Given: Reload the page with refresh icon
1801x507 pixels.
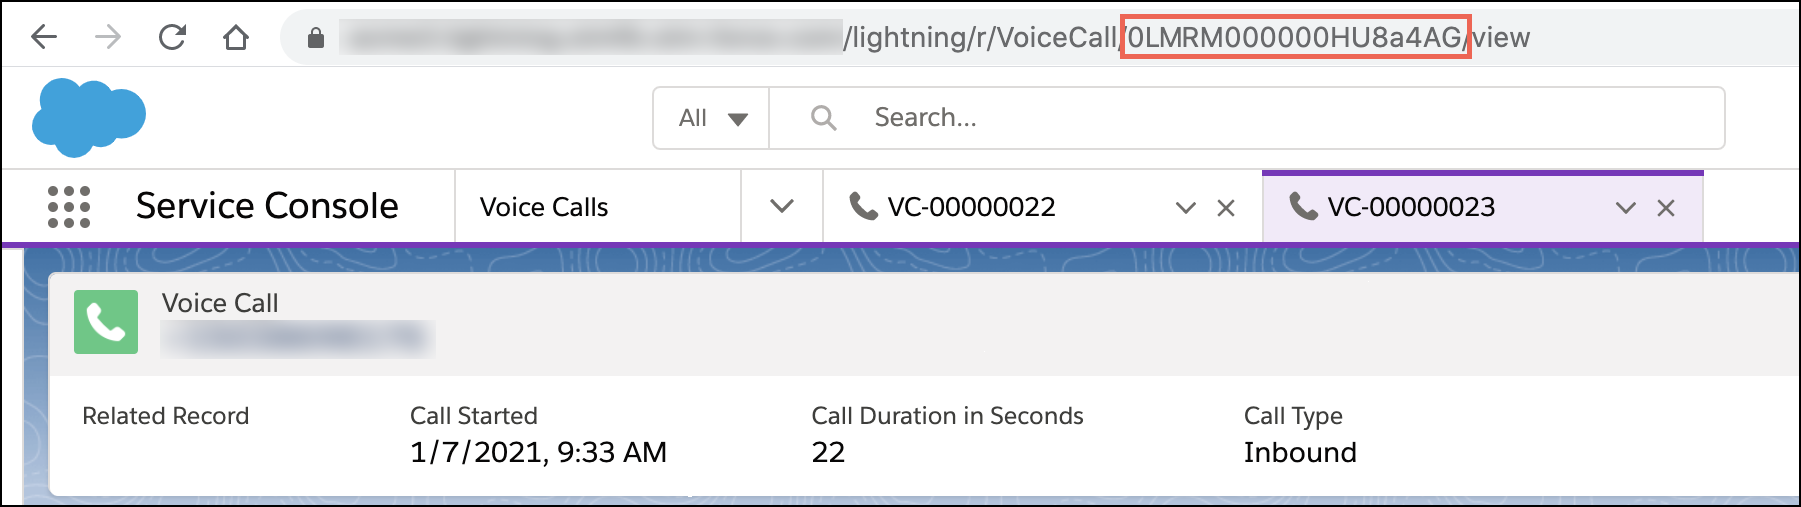Looking at the screenshot, I should tap(172, 38).
